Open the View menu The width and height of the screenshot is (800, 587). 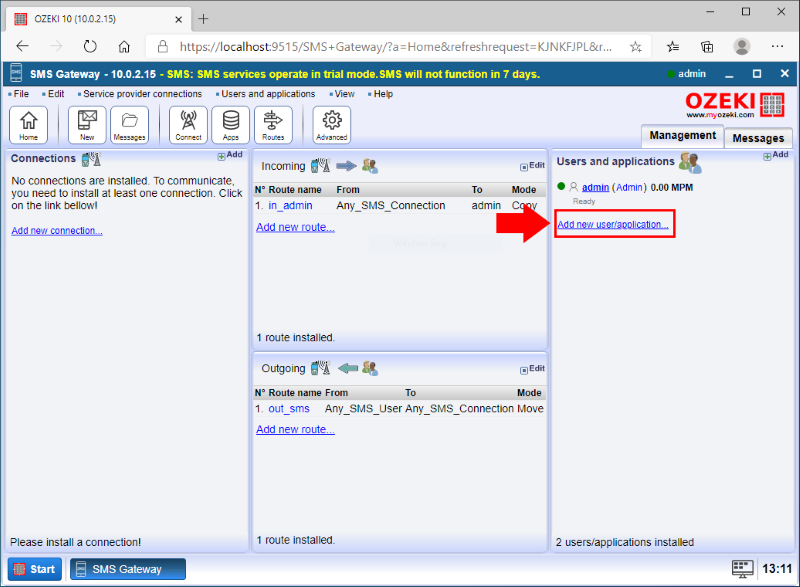coord(344,94)
